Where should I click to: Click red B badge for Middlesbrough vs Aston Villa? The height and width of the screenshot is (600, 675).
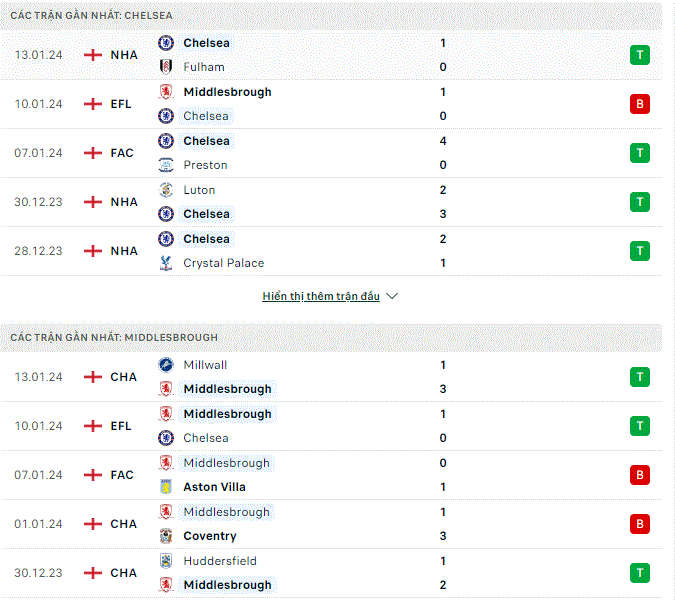coord(640,475)
